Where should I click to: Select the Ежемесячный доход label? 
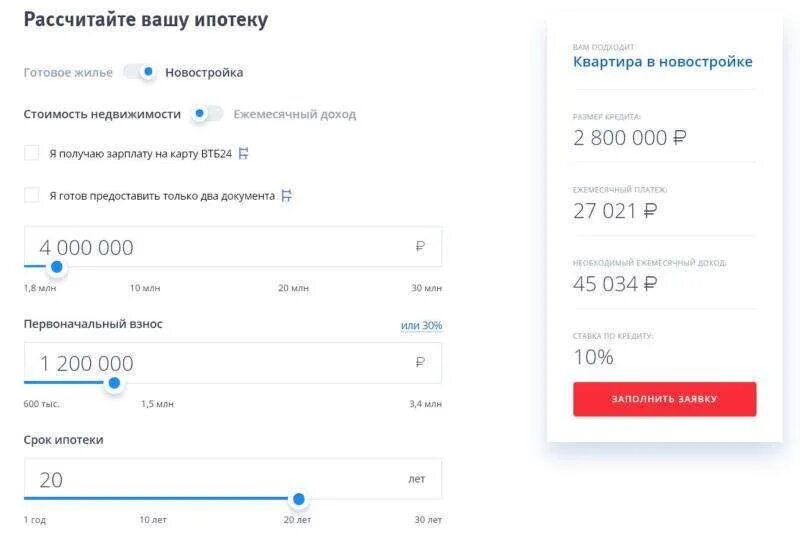pyautogui.click(x=294, y=114)
